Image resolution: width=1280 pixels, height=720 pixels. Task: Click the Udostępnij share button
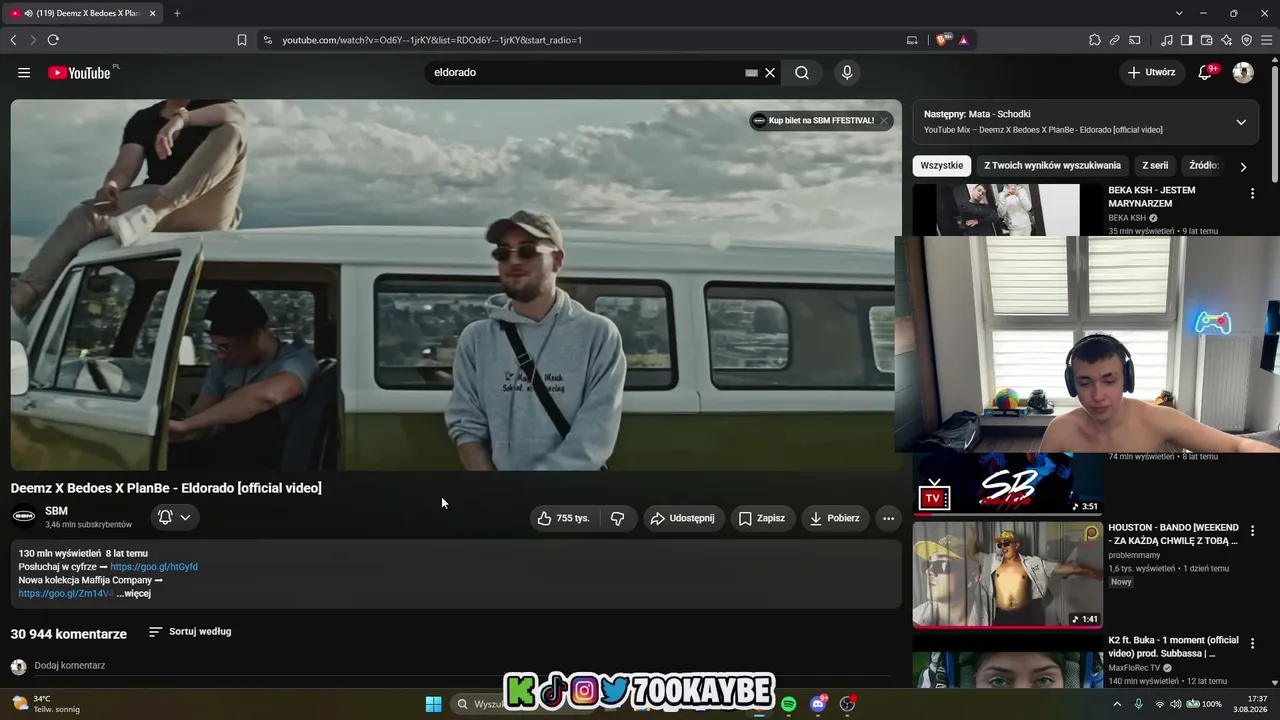683,518
